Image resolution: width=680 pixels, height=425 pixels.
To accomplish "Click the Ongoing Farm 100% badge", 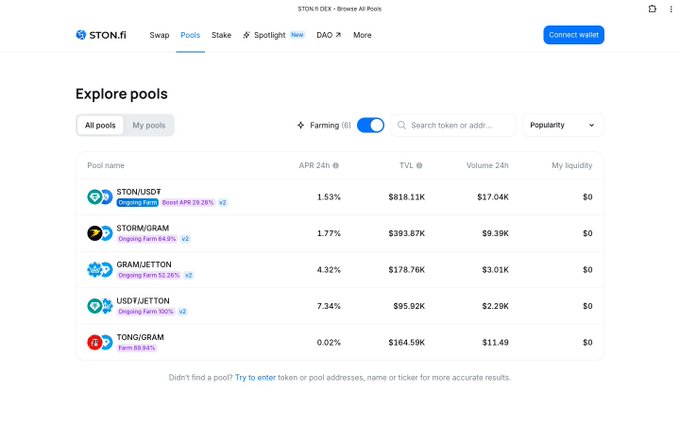I will click(146, 311).
